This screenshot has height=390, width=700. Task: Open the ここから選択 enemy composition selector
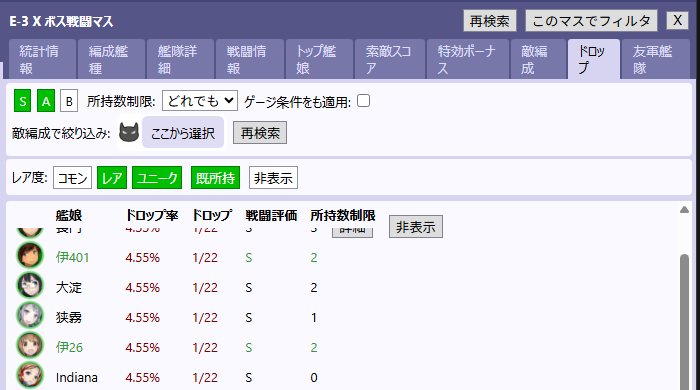coord(183,133)
